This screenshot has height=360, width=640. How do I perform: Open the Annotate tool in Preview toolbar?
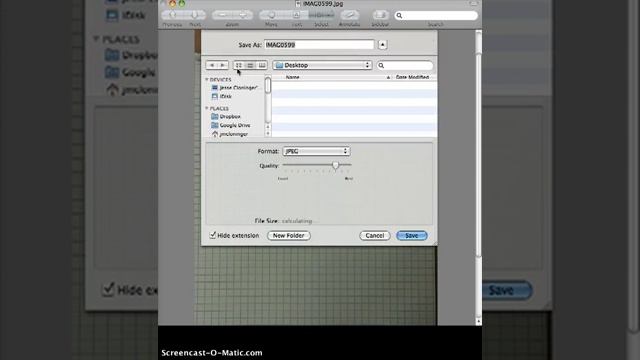tap(349, 15)
